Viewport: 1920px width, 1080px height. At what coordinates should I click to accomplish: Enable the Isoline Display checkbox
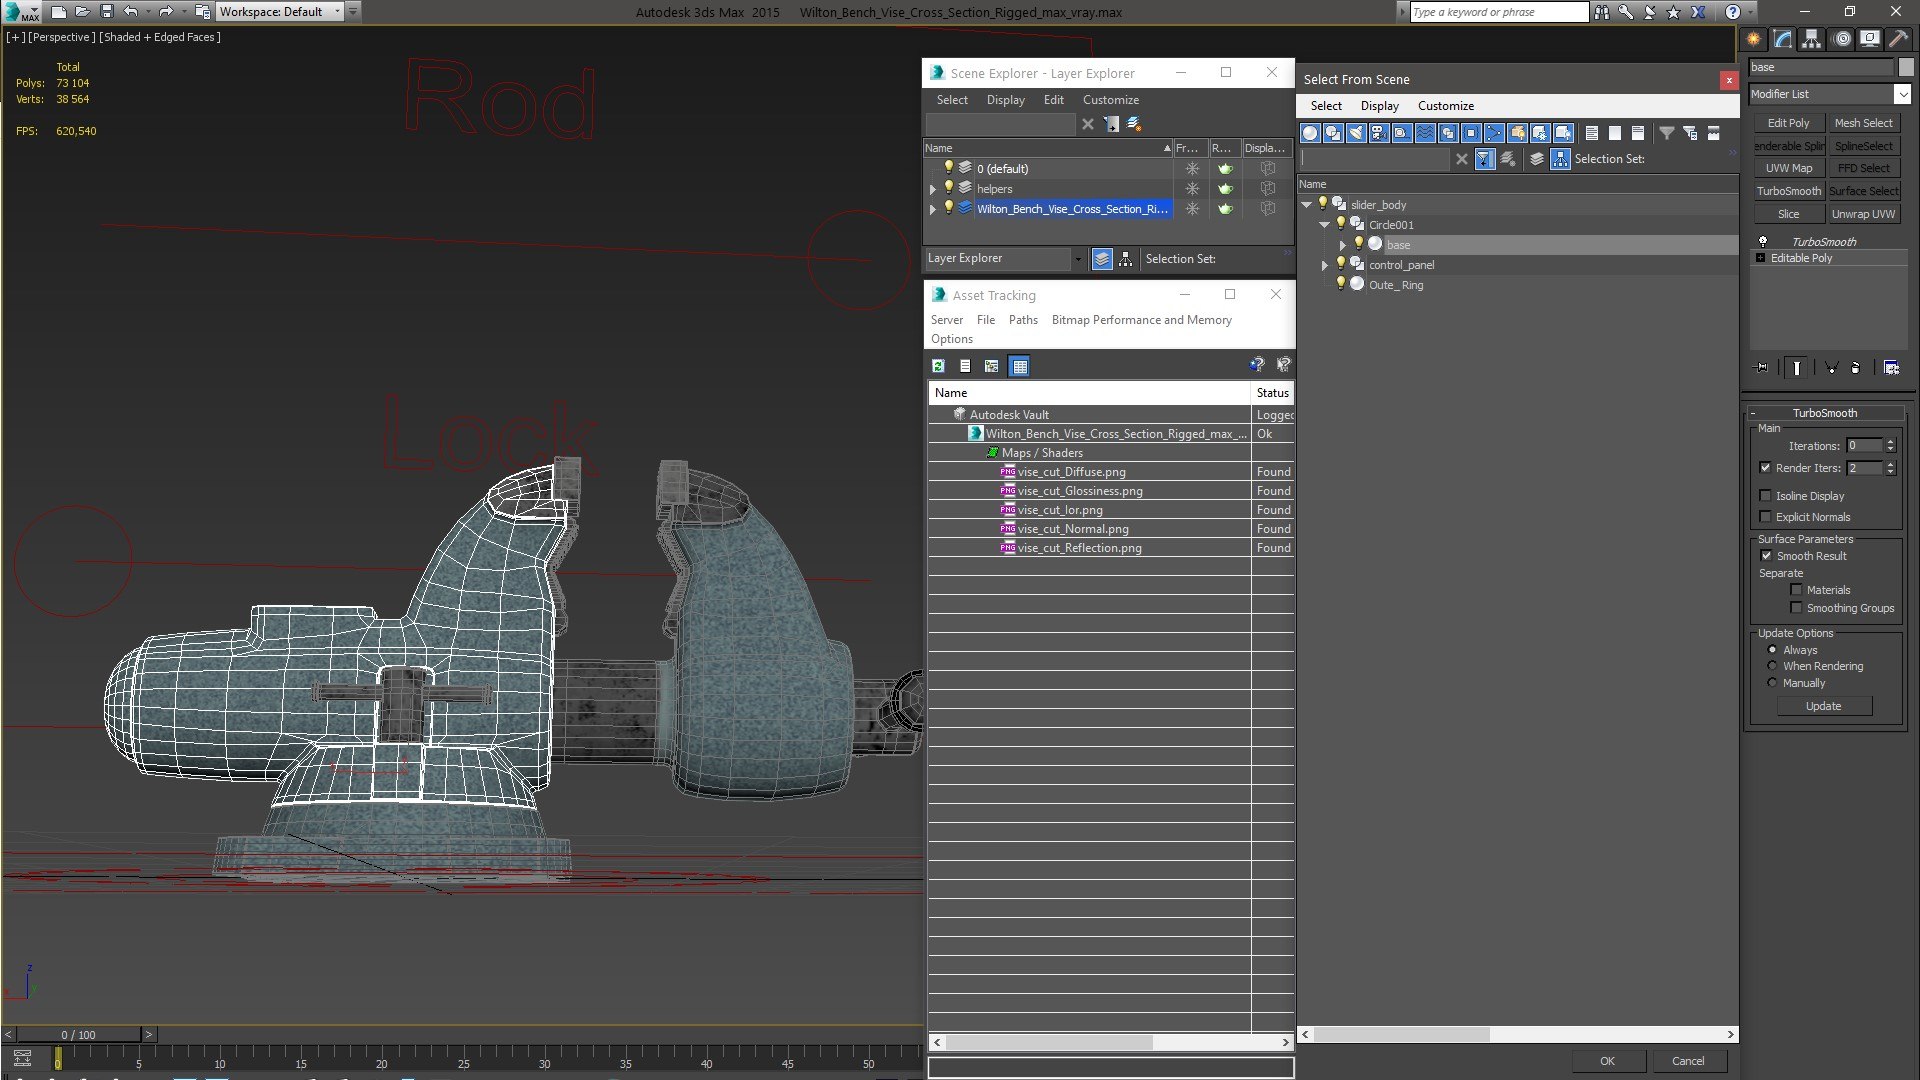(x=1765, y=496)
